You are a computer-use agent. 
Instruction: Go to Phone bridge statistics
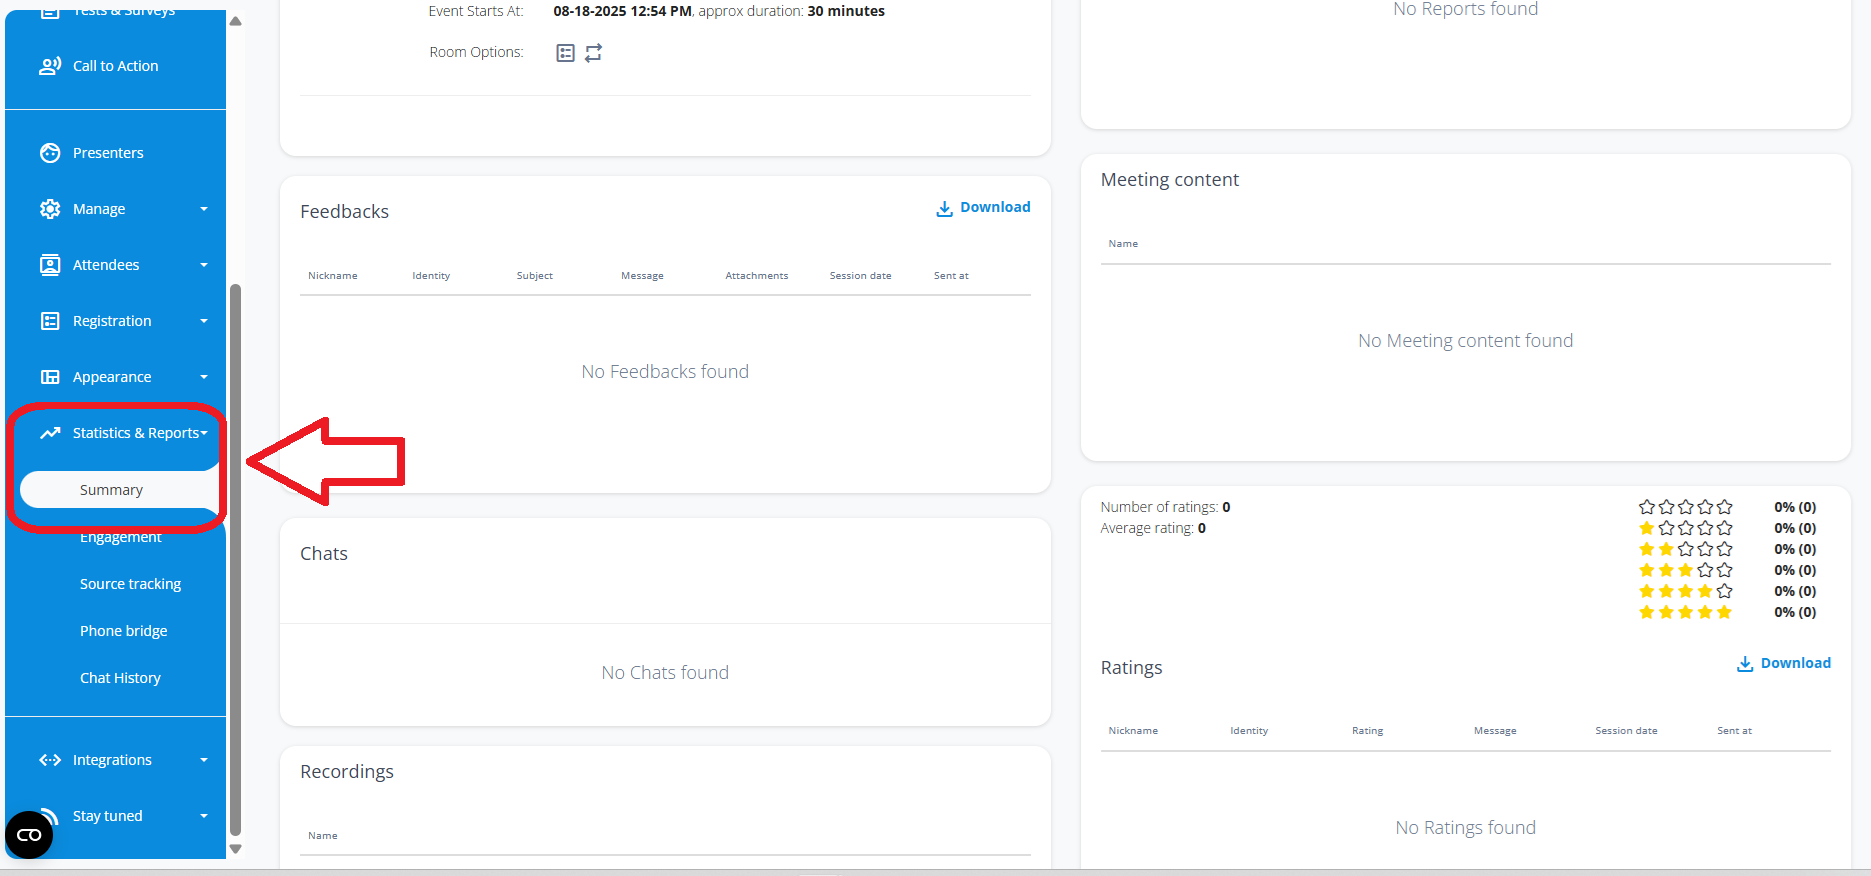point(123,631)
